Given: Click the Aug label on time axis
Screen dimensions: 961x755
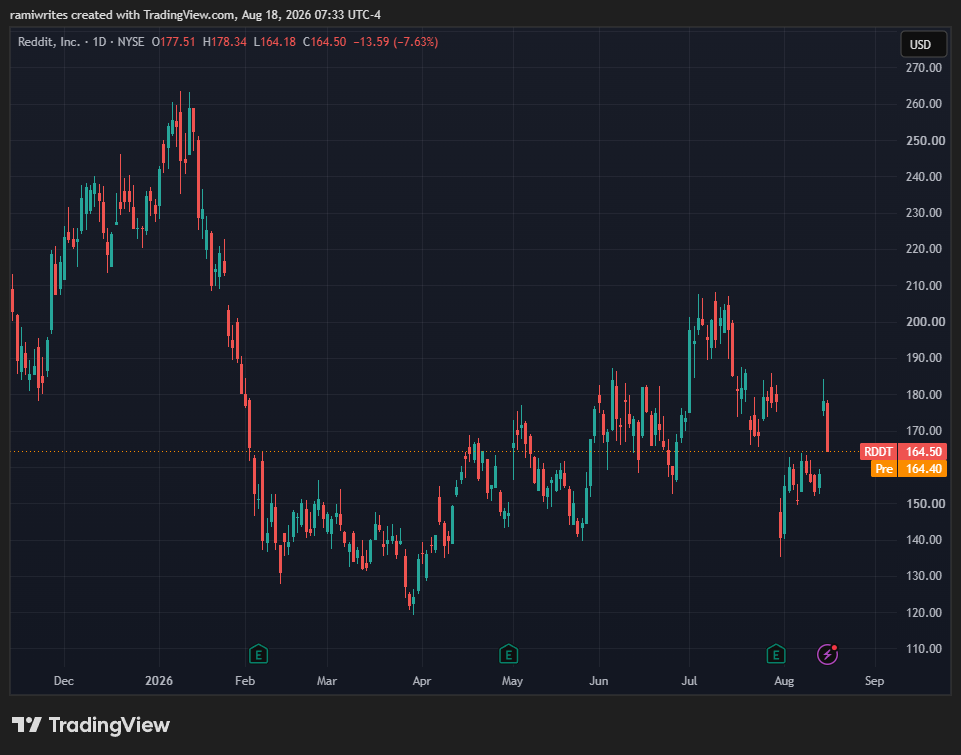Looking at the screenshot, I should 784,681.
